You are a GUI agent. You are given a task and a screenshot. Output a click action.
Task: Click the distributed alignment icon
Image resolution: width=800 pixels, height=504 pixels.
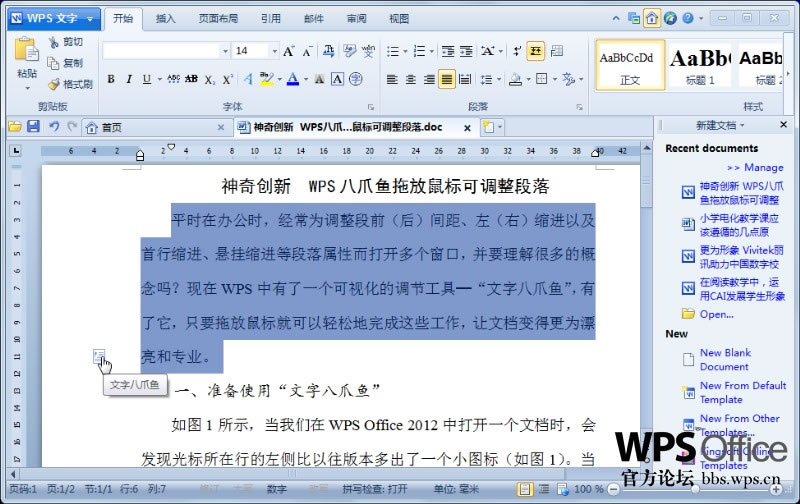pyautogui.click(x=465, y=79)
